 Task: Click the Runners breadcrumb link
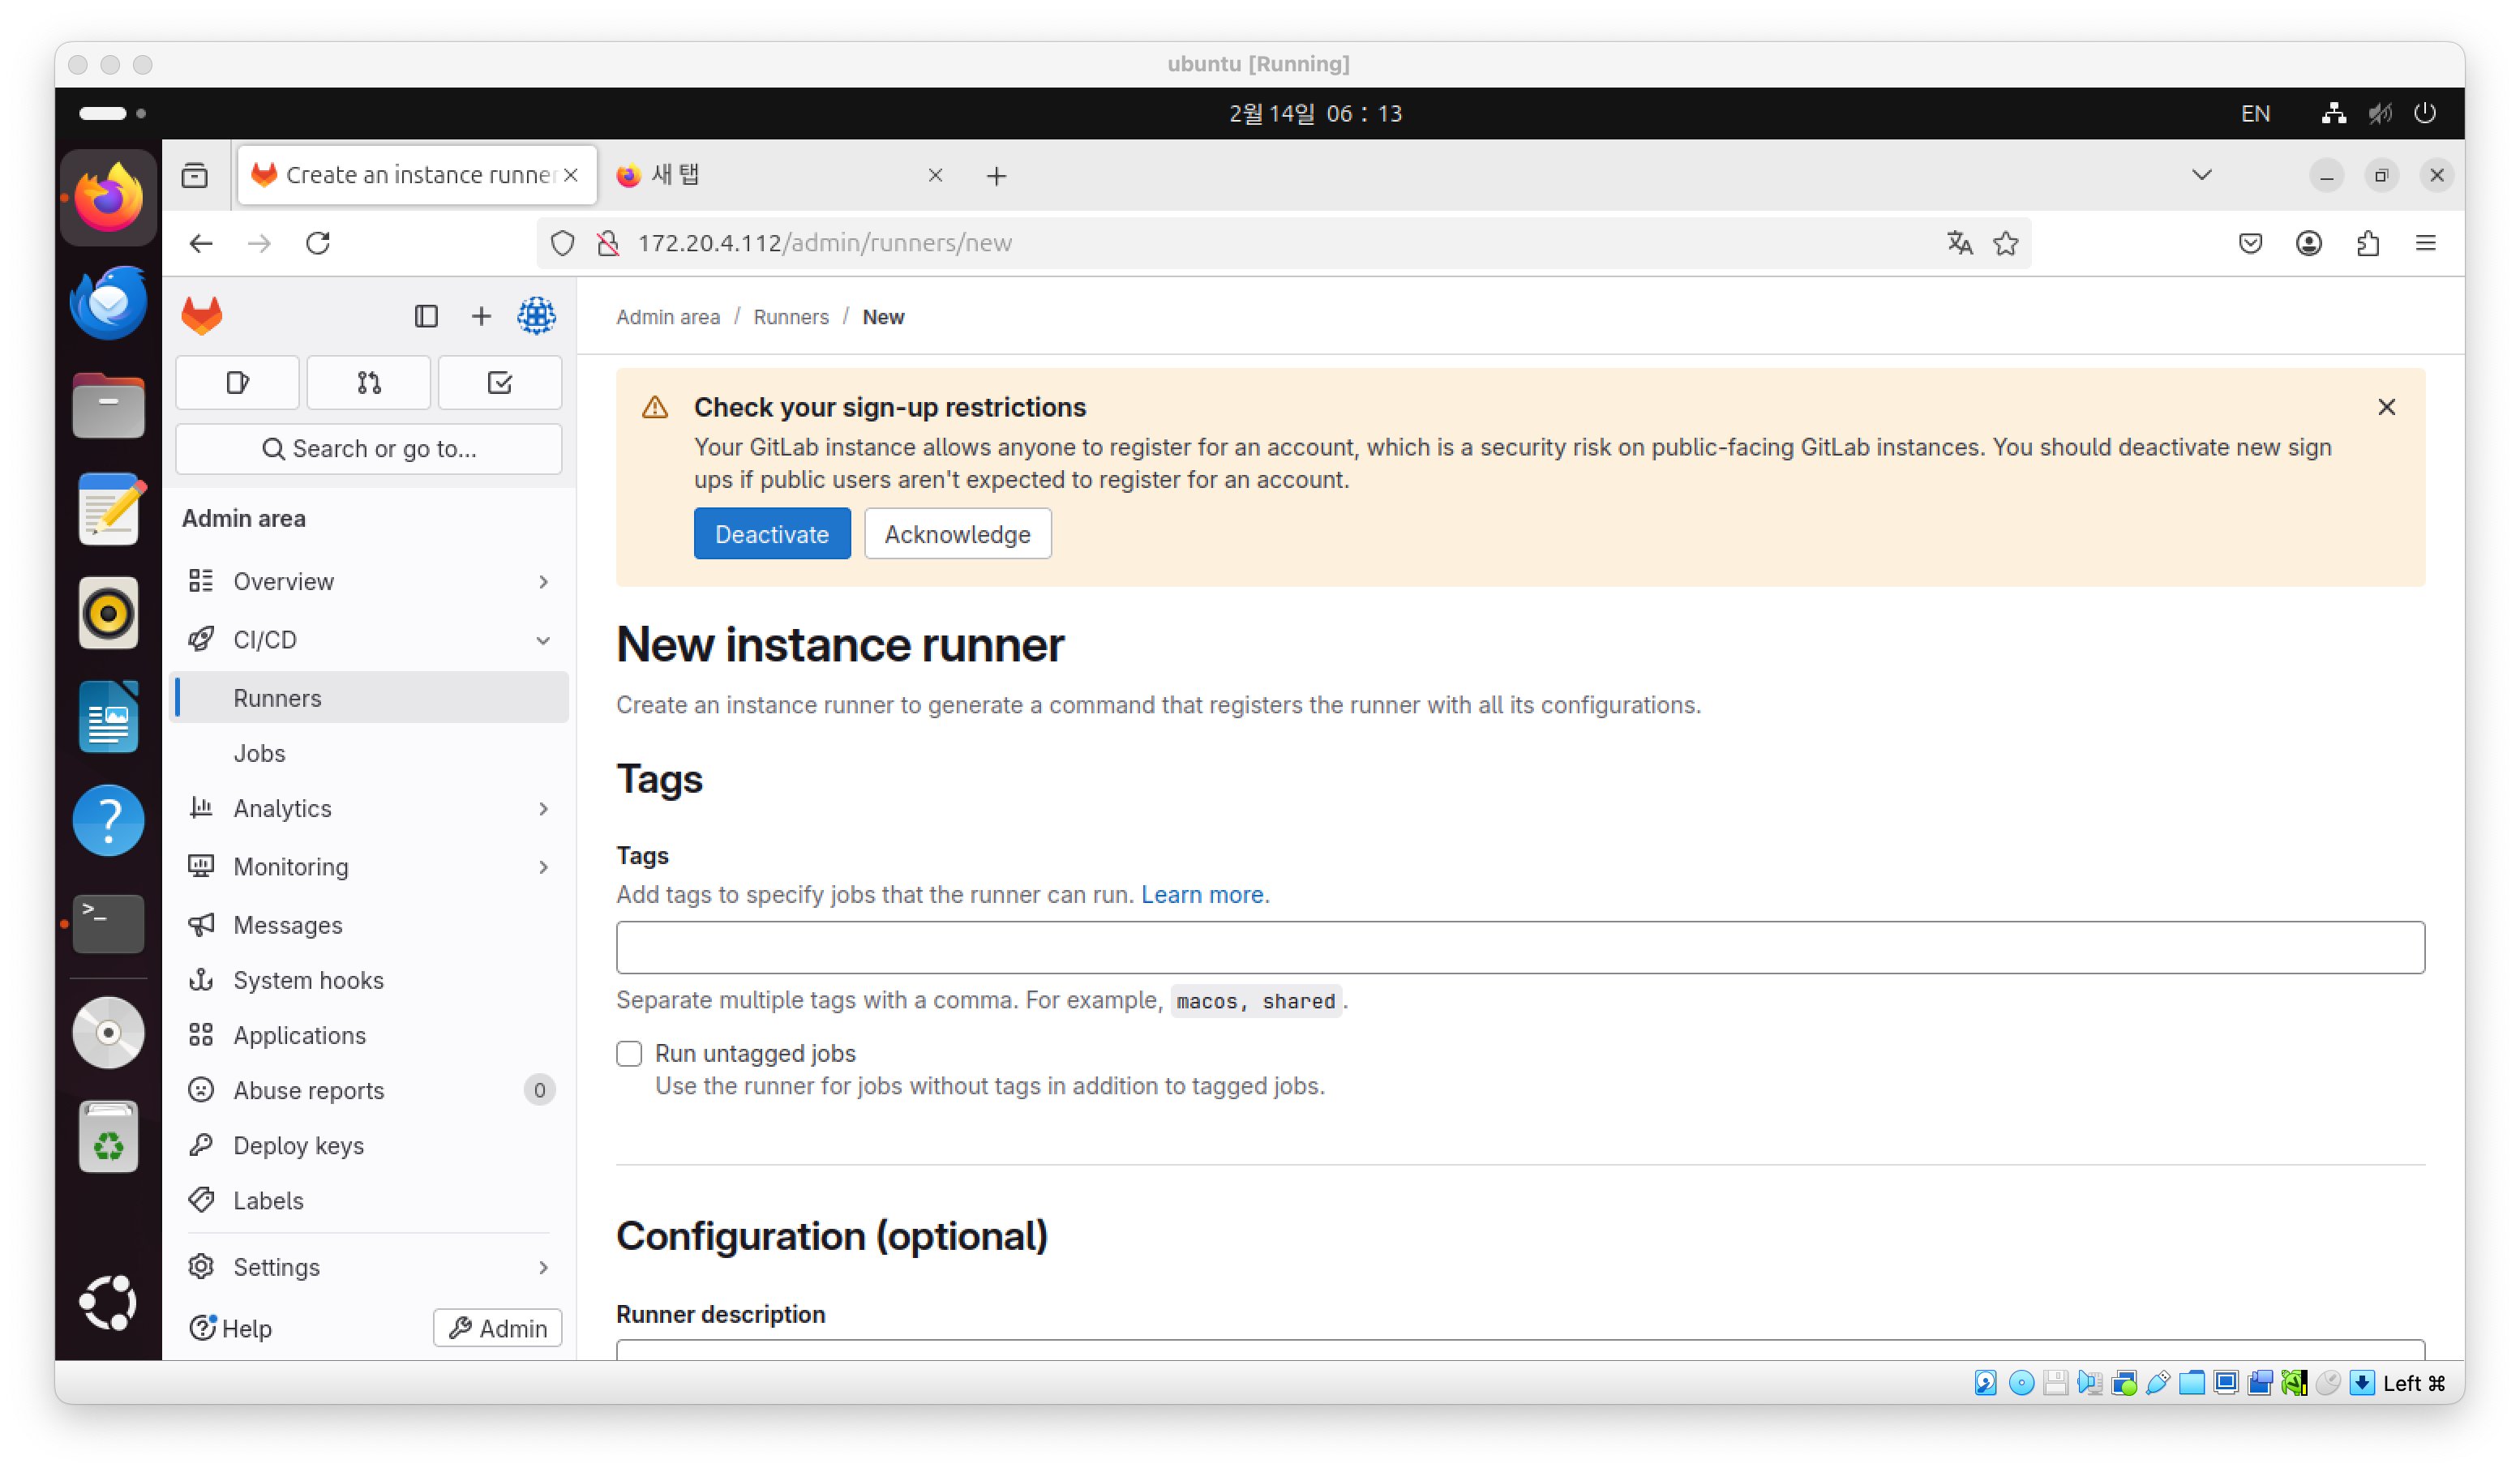tap(791, 317)
